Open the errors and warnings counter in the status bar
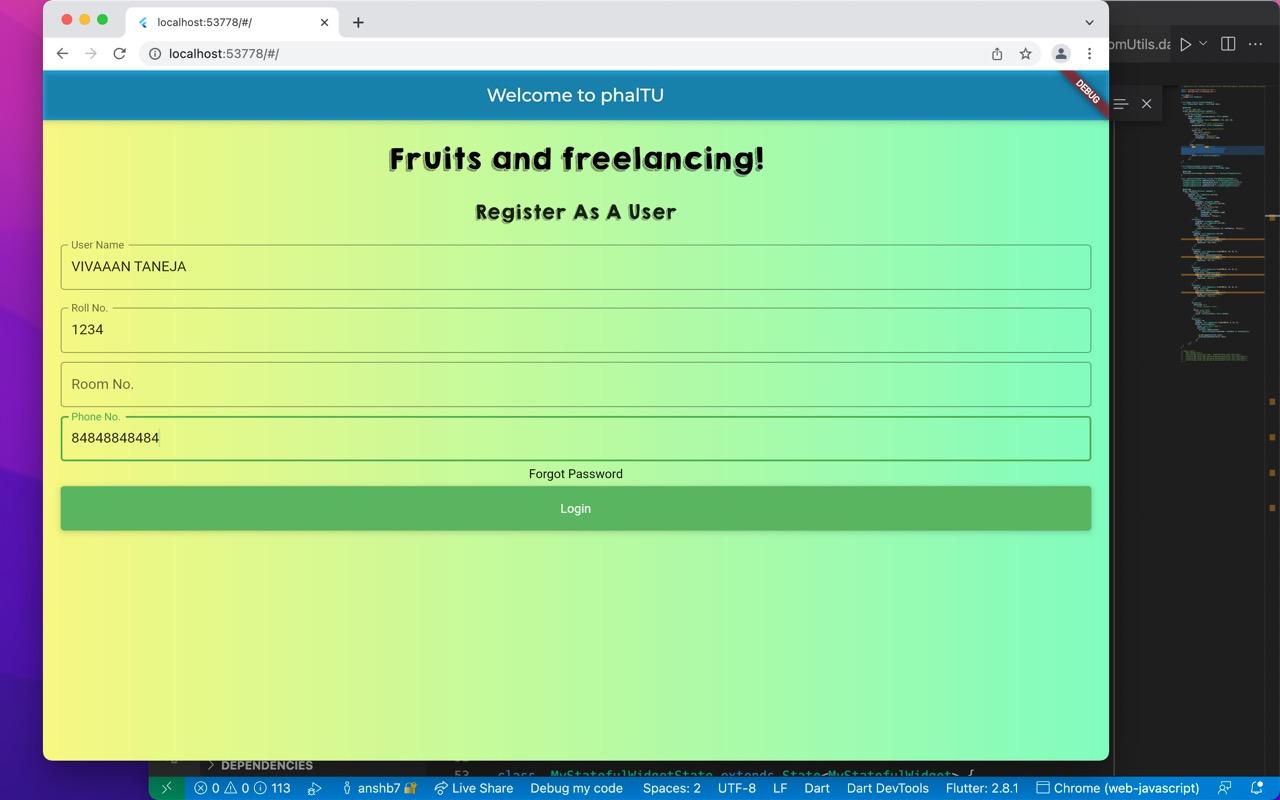Viewport: 1280px width, 800px height. [242, 788]
